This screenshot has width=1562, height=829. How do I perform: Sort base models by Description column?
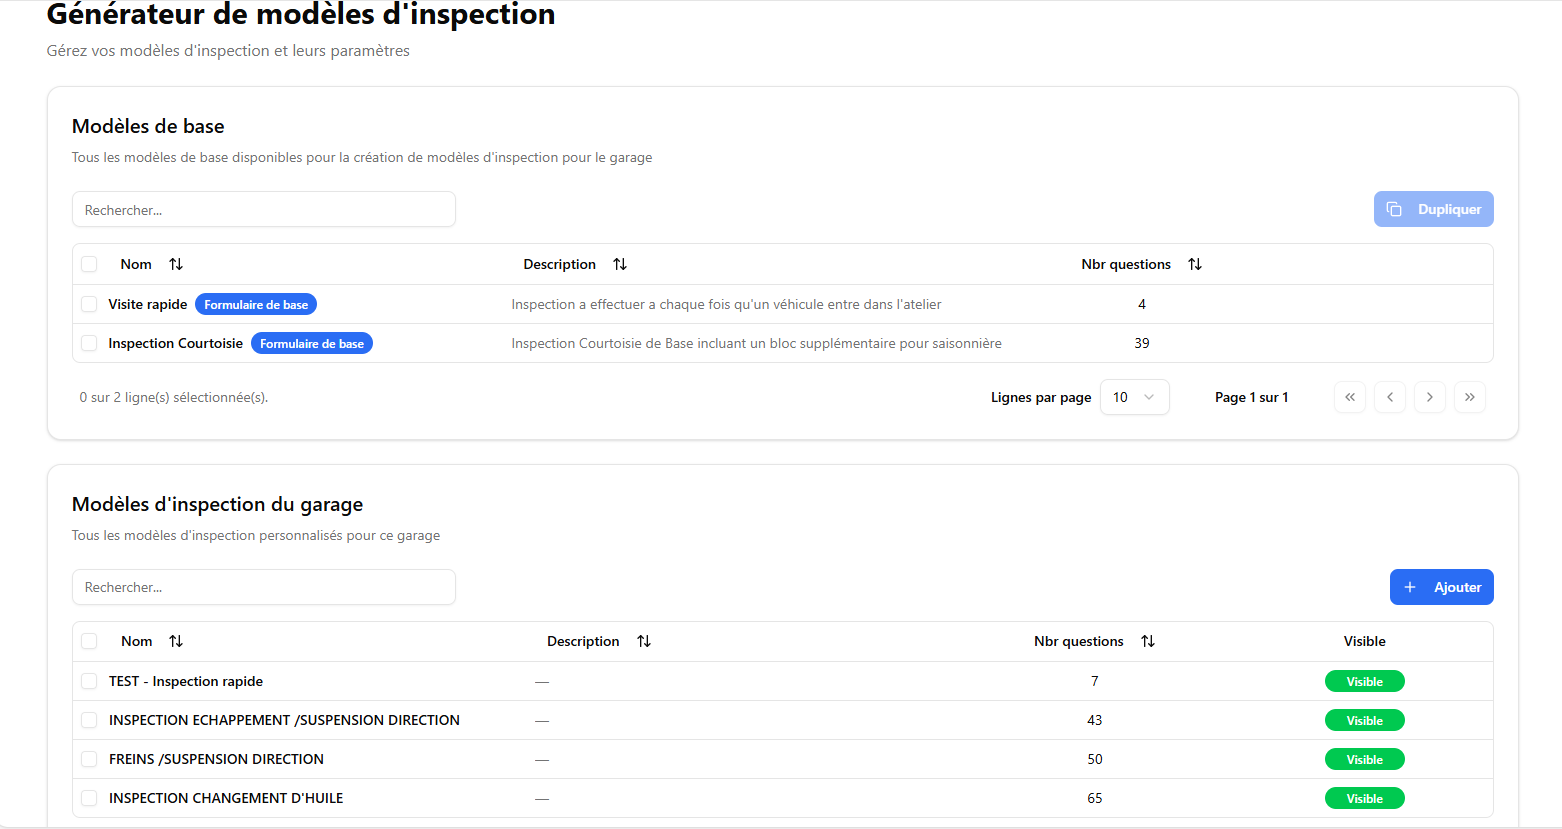(x=620, y=264)
